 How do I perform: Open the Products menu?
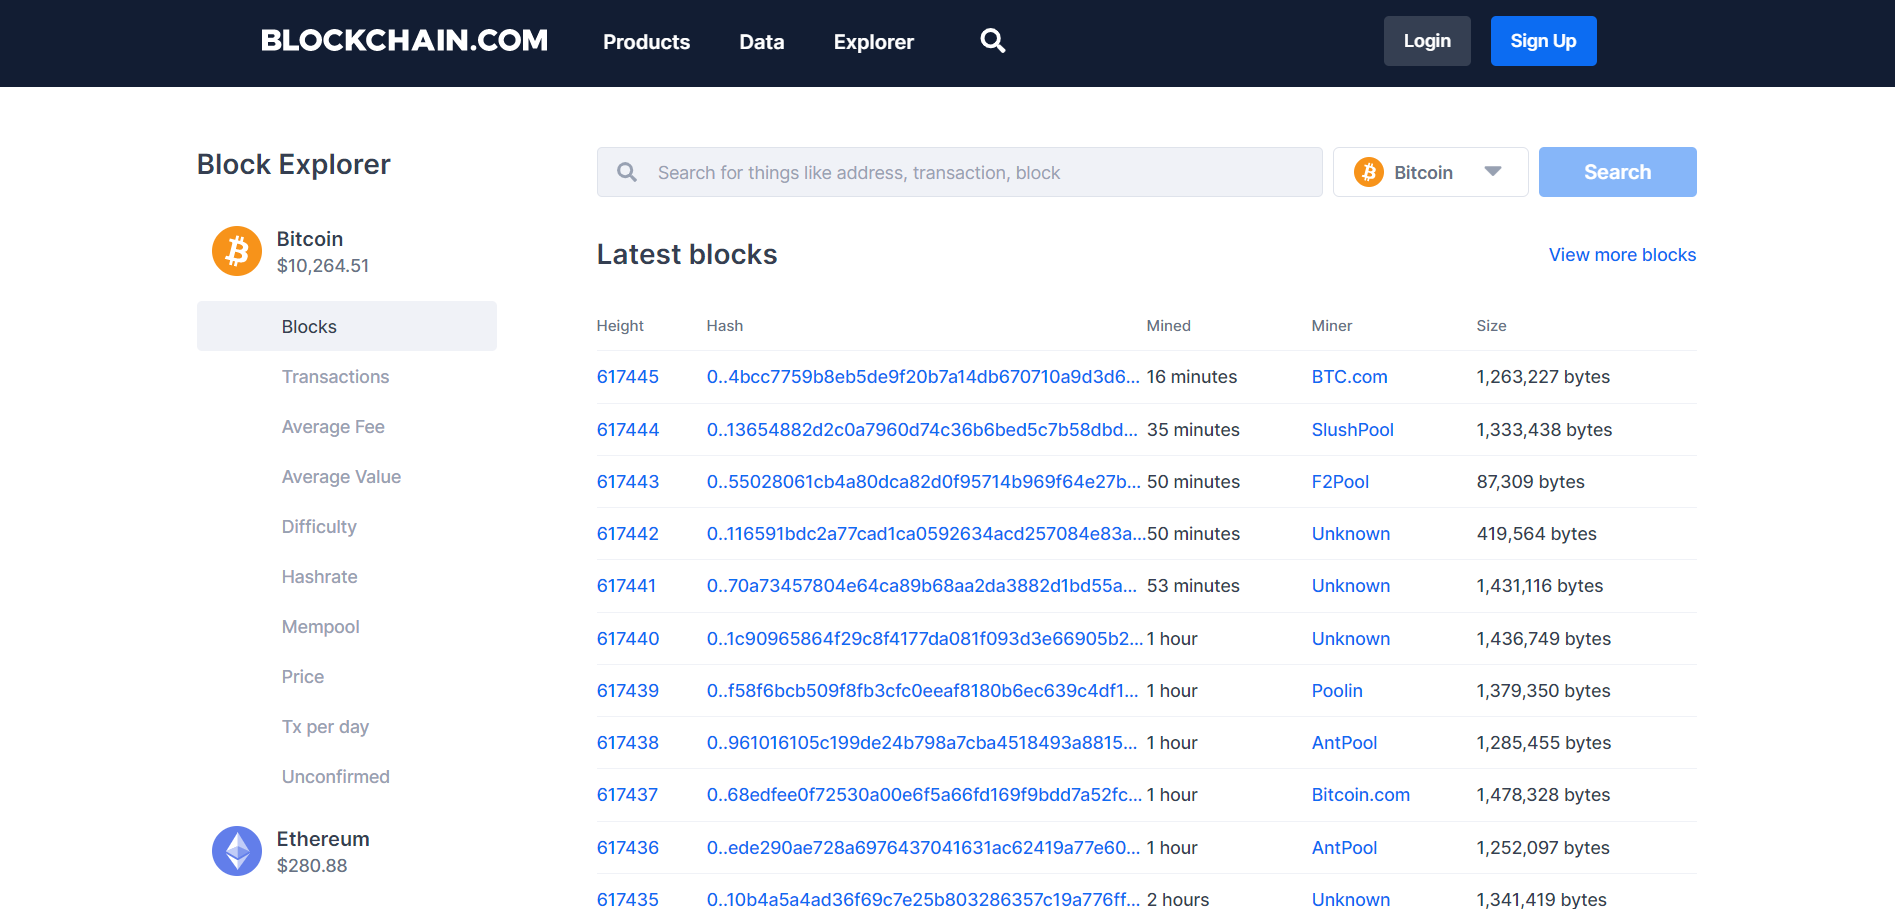tap(646, 42)
